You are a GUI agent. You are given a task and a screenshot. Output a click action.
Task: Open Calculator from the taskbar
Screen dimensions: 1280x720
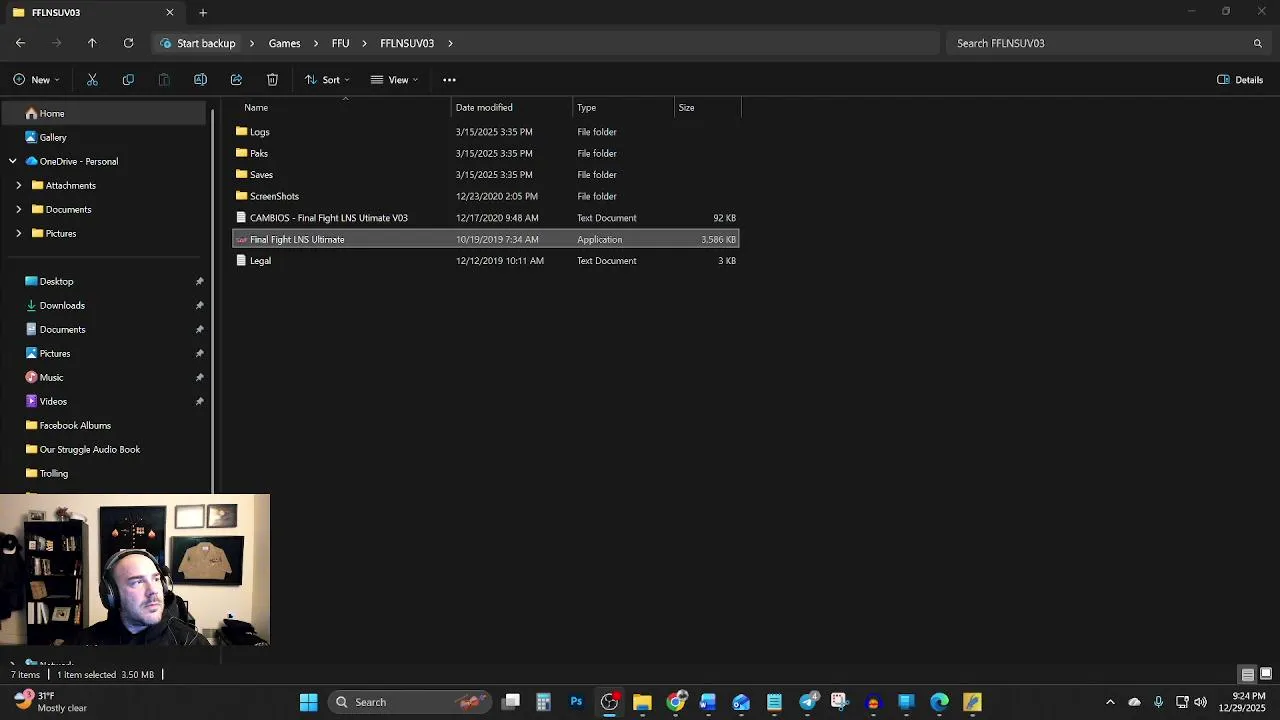coord(543,702)
